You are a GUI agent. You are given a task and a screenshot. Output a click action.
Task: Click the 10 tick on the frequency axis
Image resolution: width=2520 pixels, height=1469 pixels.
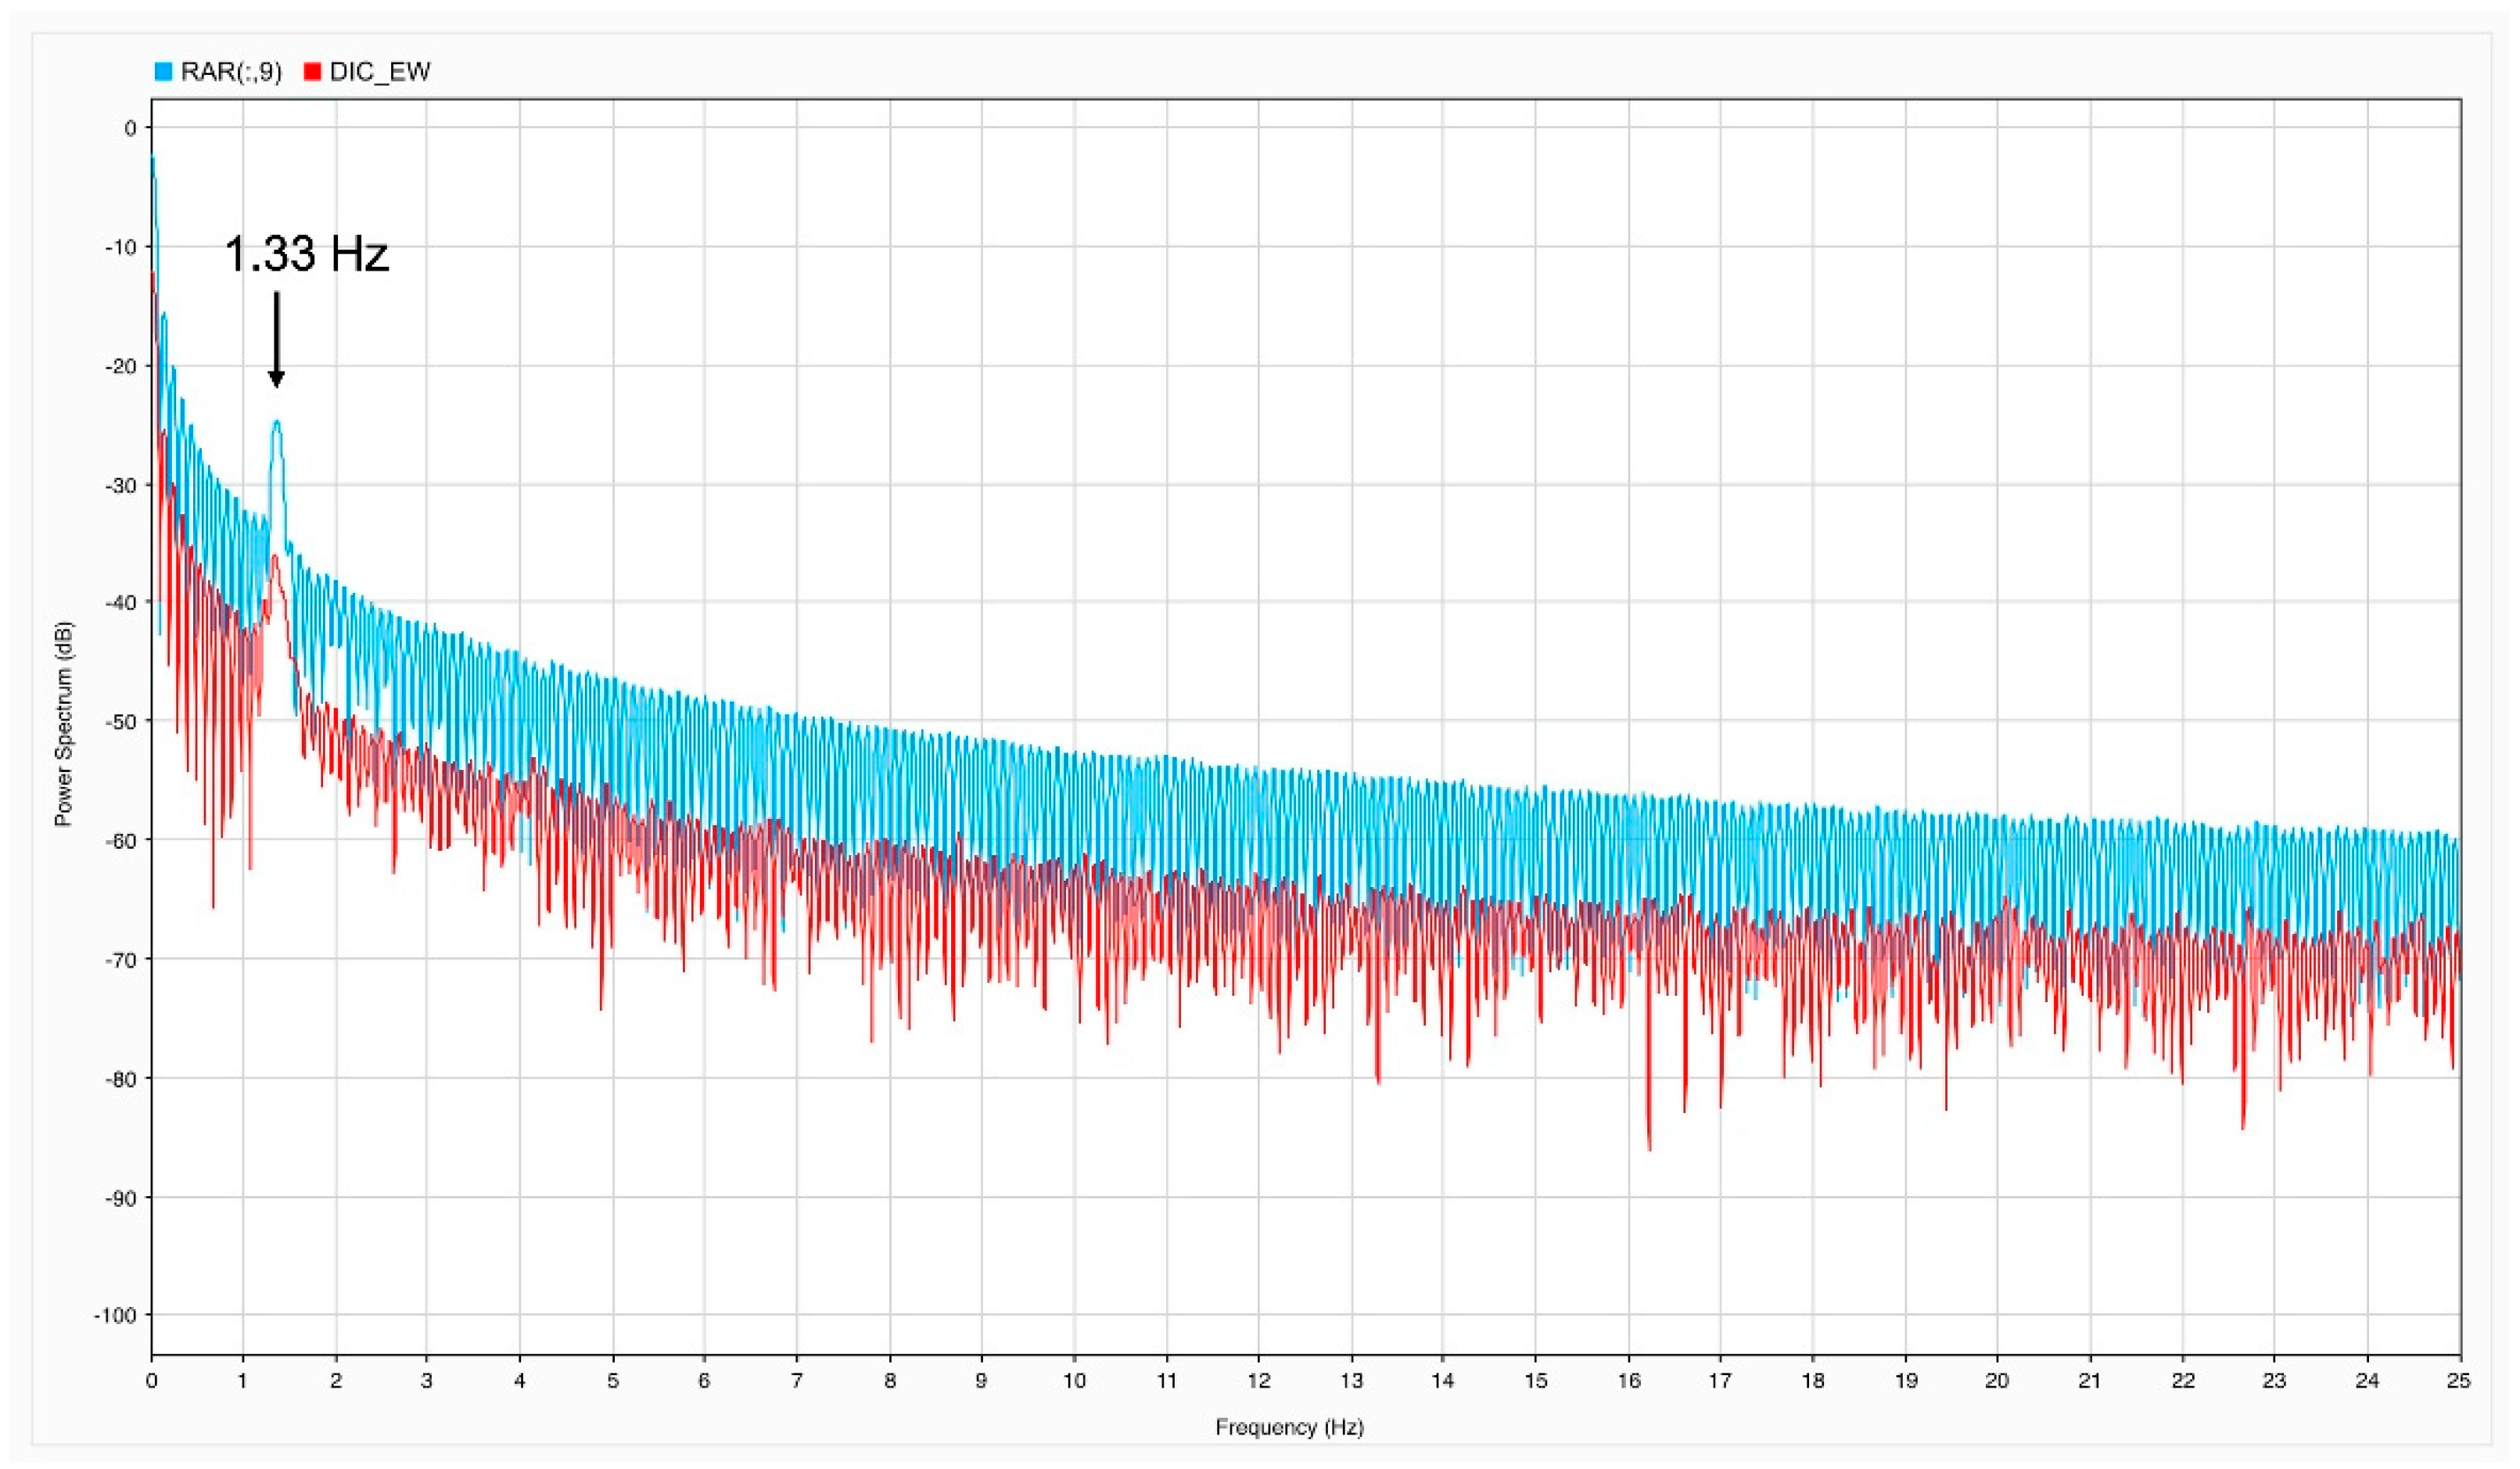point(1074,1381)
